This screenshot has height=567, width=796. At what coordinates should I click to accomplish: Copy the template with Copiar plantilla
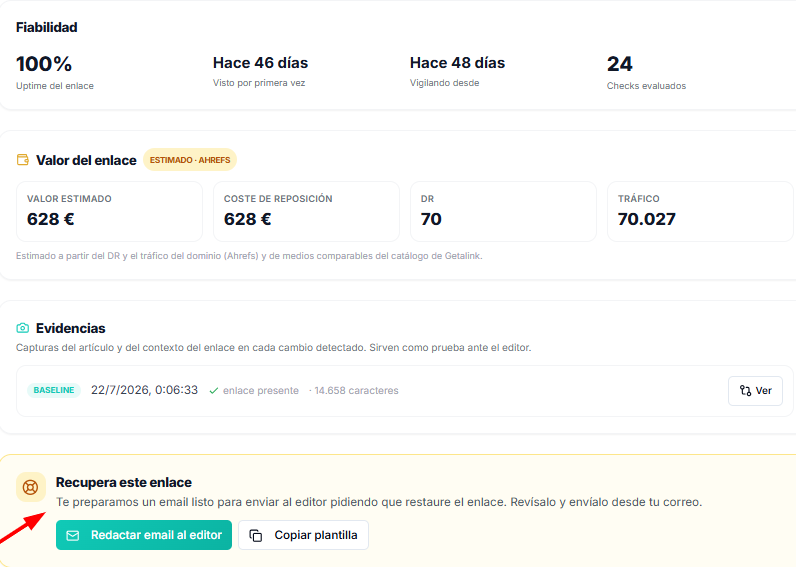[303, 535]
